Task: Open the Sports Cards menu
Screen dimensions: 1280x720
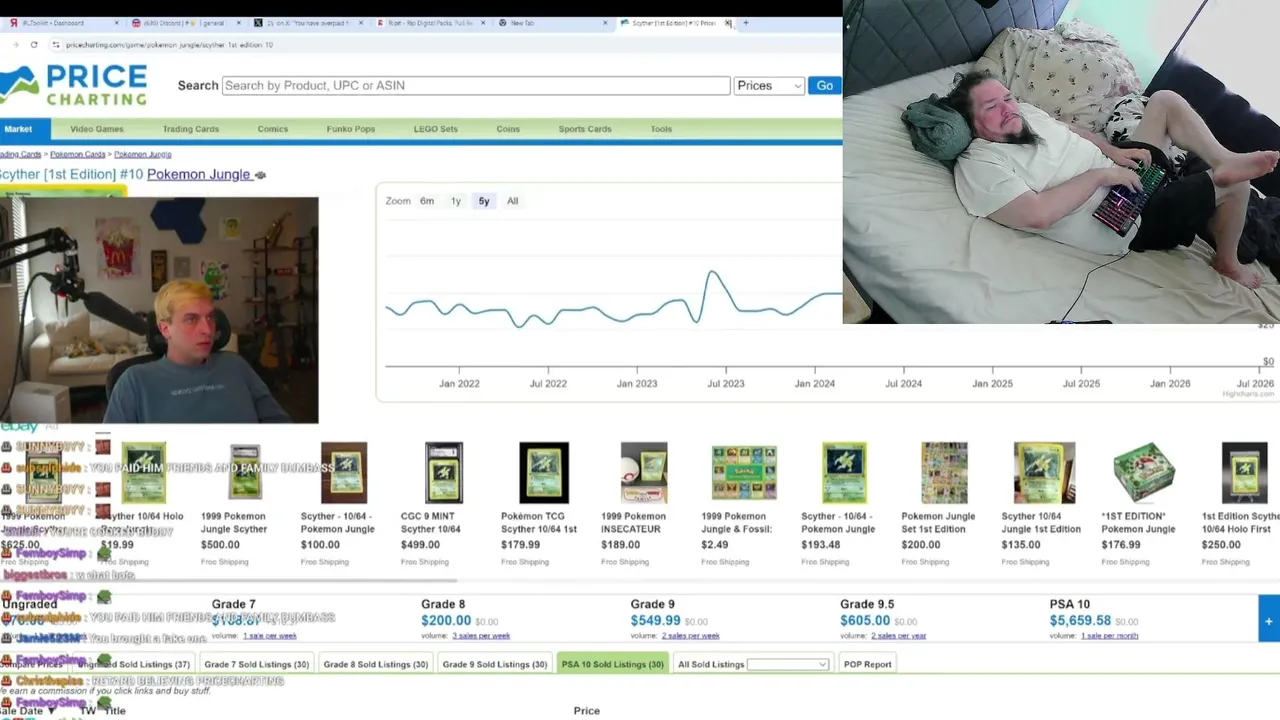Action: 585,129
